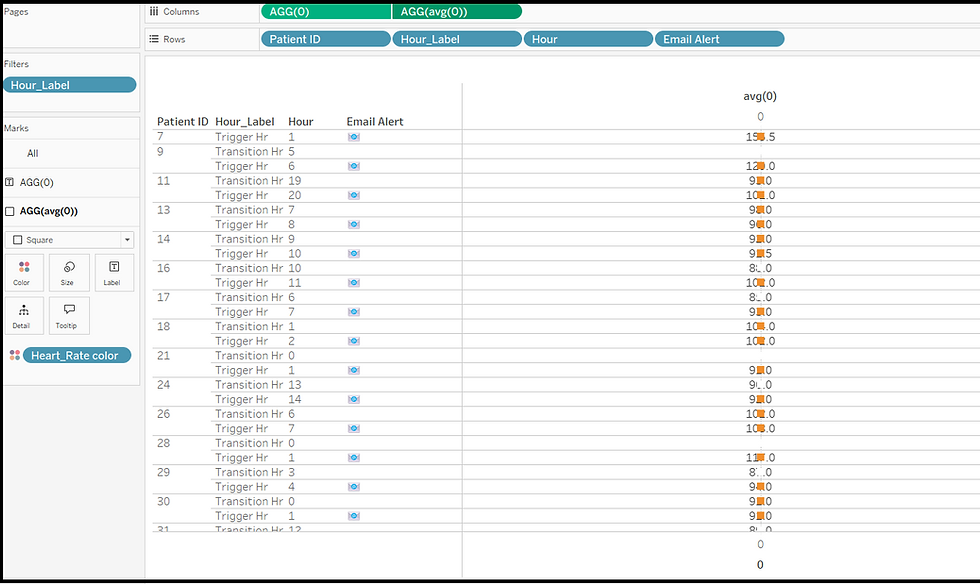Click the Rows shelf icon
The image size is (980, 584).
[x=154, y=39]
